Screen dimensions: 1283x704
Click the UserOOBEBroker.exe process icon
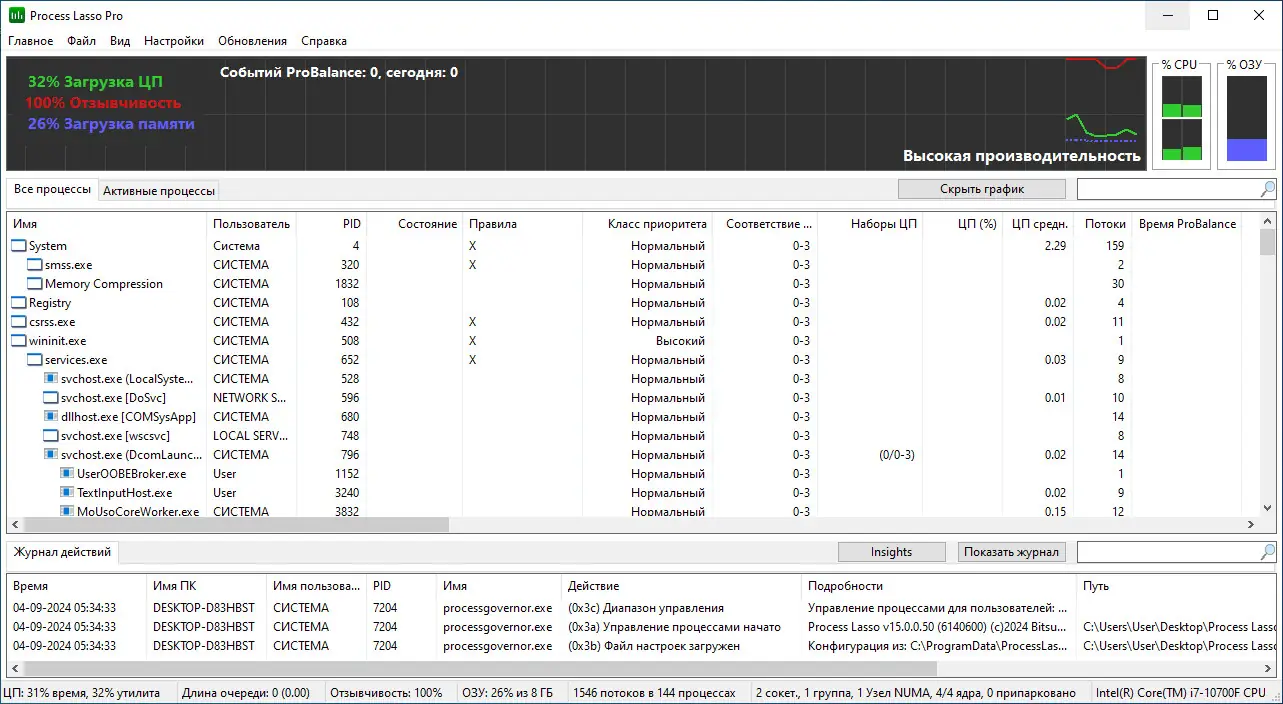67,474
